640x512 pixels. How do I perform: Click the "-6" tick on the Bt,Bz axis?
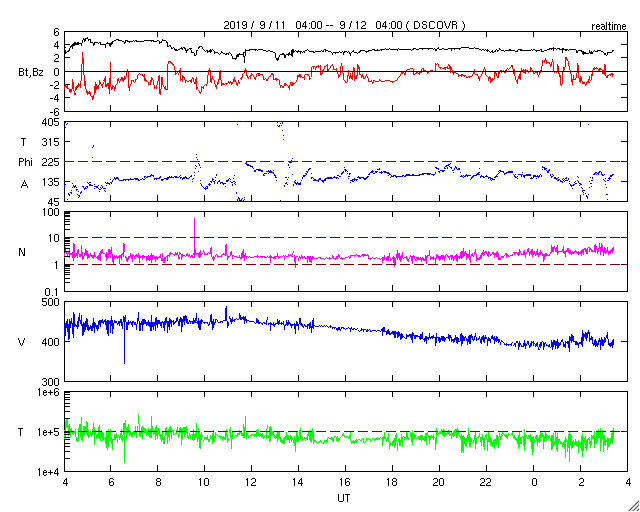[55, 111]
